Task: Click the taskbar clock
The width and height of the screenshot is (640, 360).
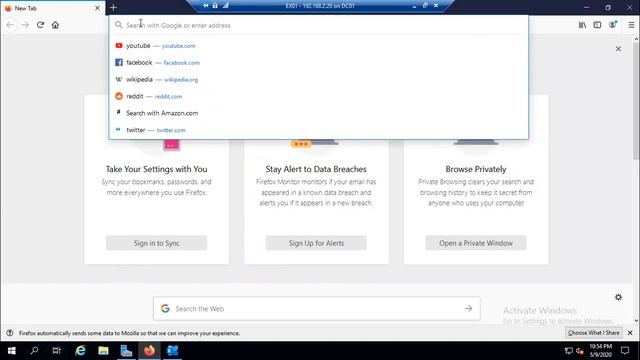Action: point(600,351)
